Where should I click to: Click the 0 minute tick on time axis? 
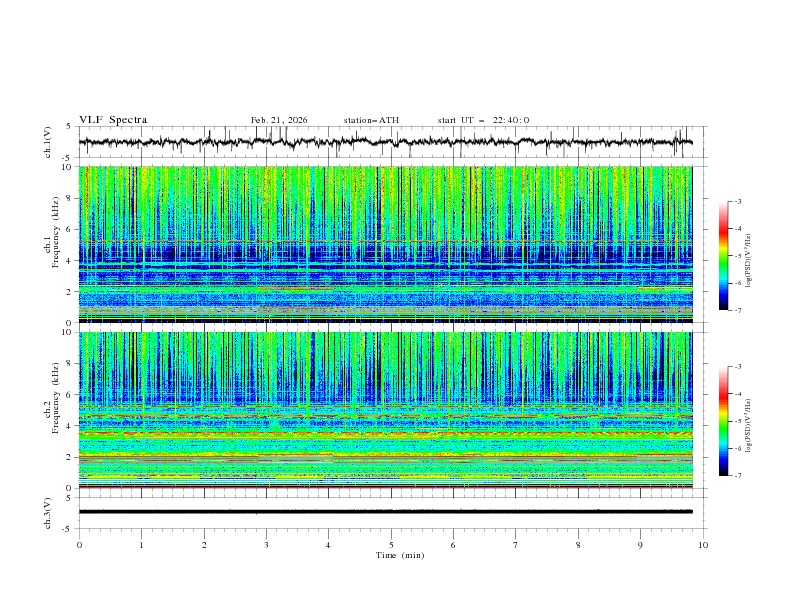79,544
